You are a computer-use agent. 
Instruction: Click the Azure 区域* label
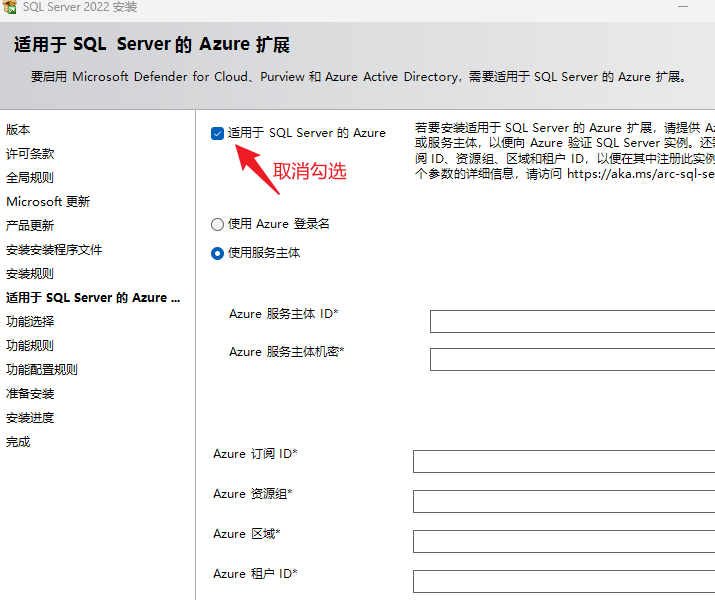click(247, 533)
